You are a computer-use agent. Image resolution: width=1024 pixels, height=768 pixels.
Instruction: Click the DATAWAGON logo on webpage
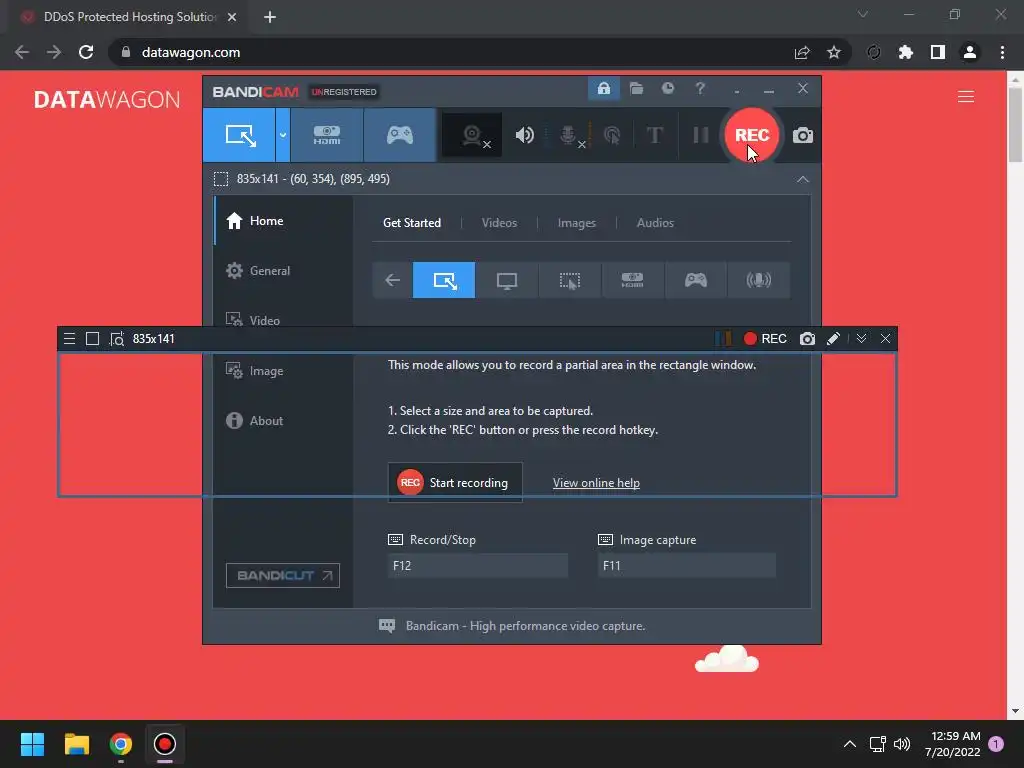click(x=107, y=99)
